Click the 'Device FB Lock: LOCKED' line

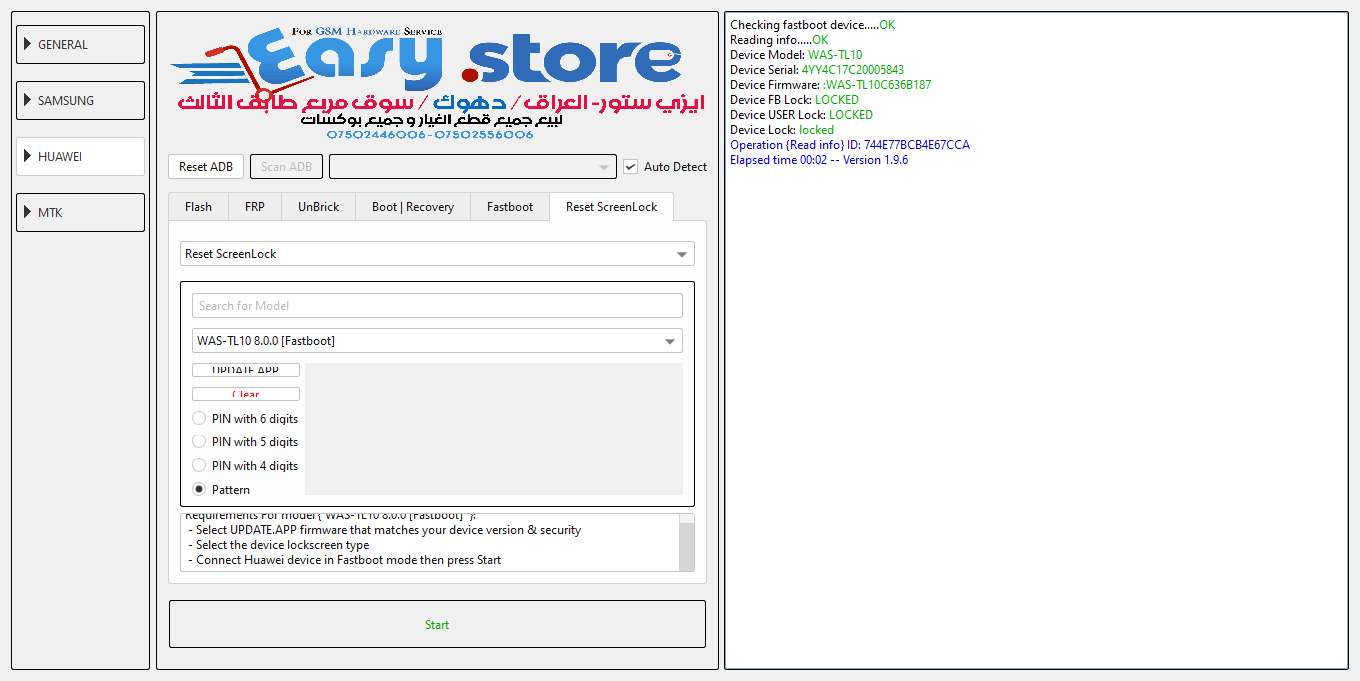pos(794,100)
